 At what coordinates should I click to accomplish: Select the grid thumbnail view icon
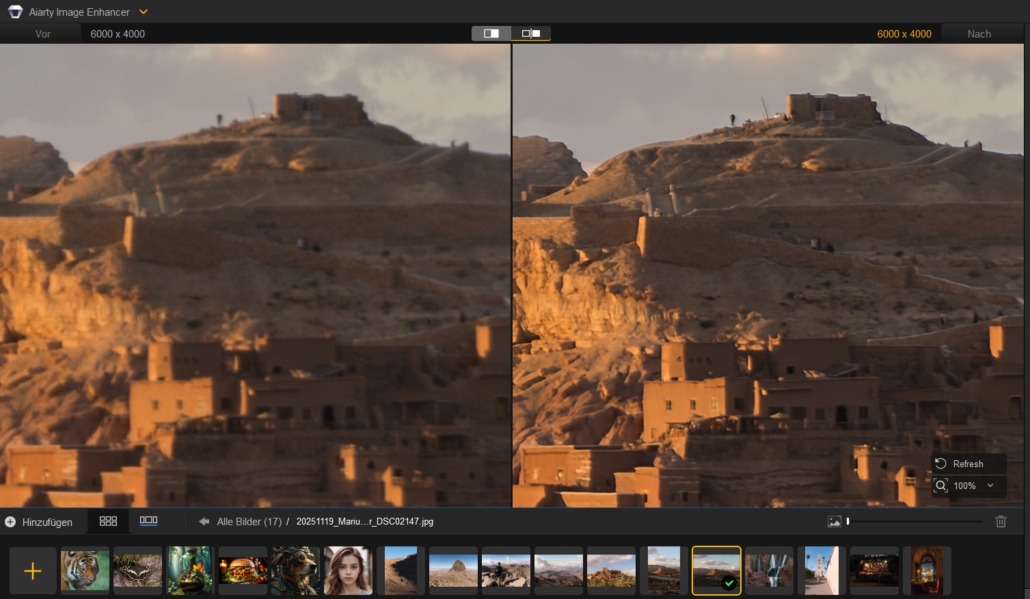click(x=108, y=521)
